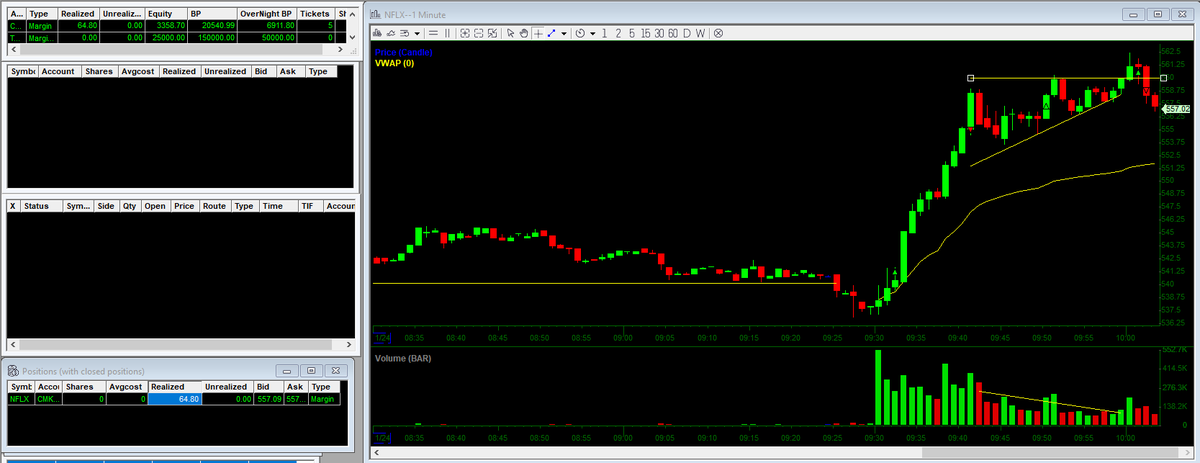This screenshot has height=463, width=1200.
Task: Open the study settings icon with horizontal lines
Action: point(405,33)
